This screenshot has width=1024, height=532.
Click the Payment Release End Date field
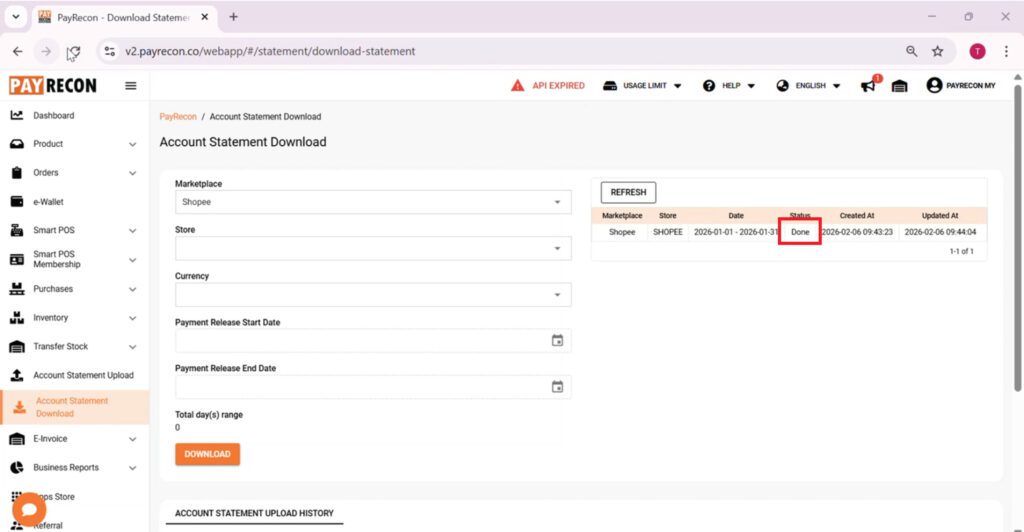[373, 387]
